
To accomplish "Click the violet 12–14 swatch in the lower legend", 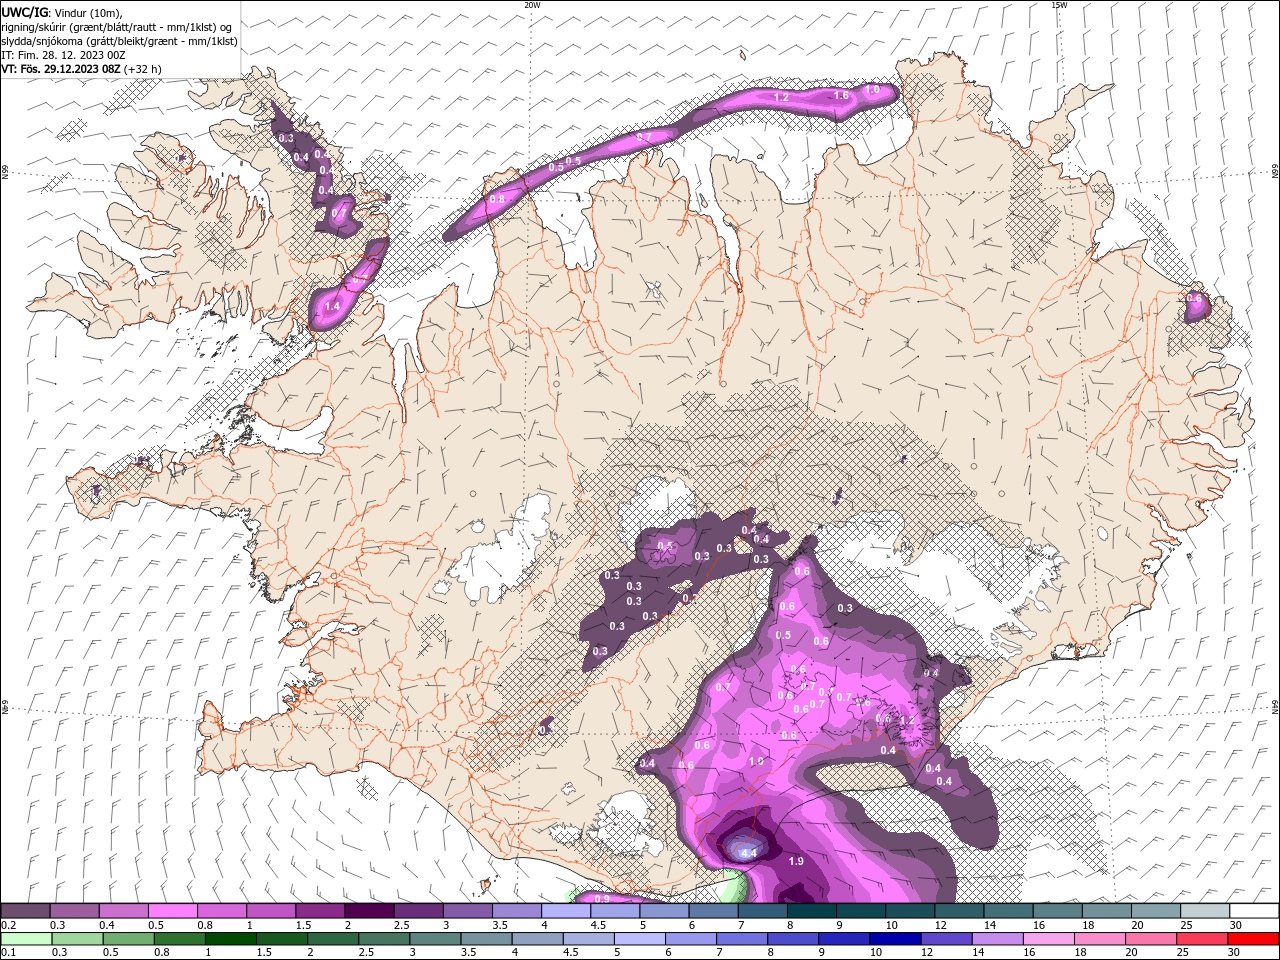I will [x=946, y=939].
